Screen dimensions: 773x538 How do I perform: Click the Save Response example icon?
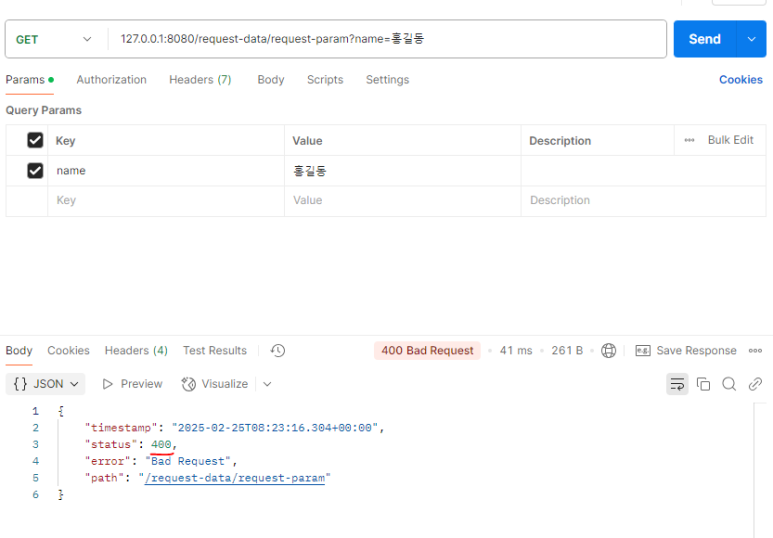click(x=643, y=351)
